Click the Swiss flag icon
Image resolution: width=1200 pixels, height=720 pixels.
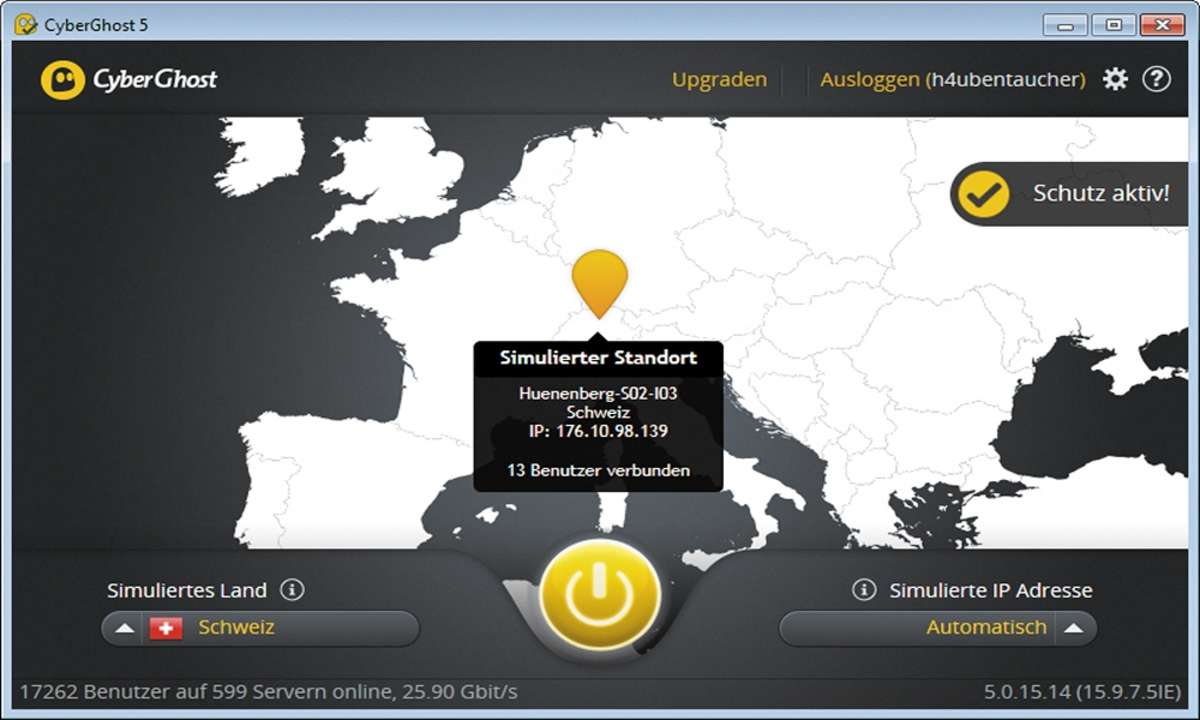tap(166, 628)
